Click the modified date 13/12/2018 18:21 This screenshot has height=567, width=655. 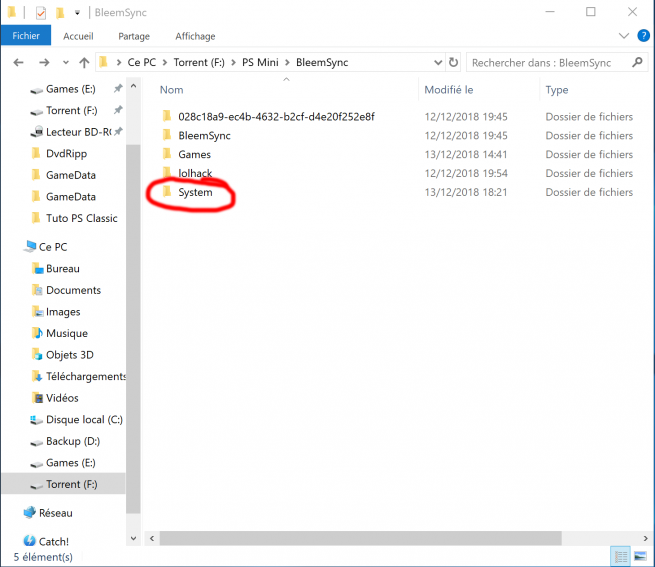466,192
